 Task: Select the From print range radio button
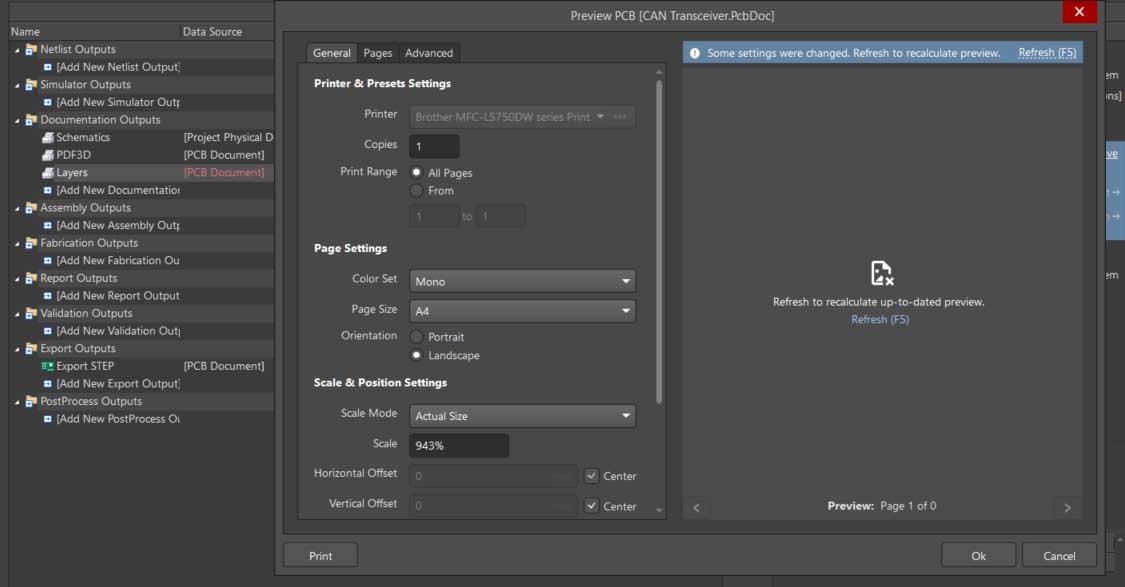pyautogui.click(x=417, y=191)
